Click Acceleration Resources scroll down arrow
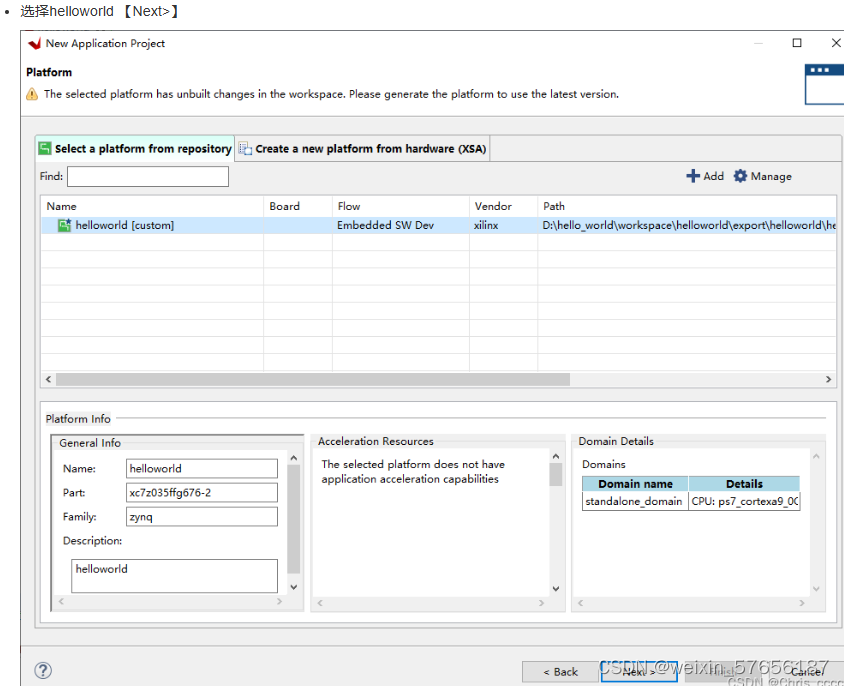Viewport: 844px width, 686px height. pos(556,589)
